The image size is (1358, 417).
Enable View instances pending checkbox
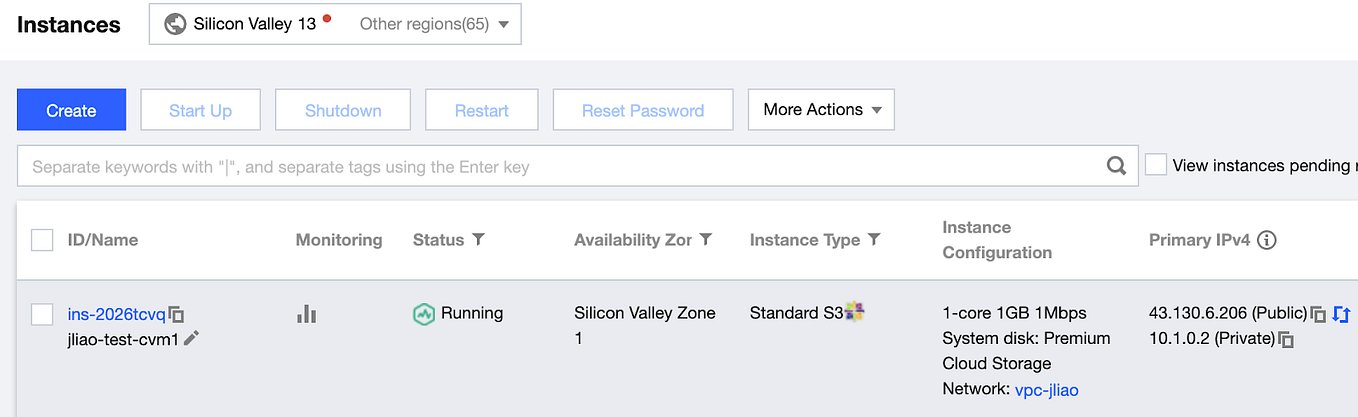pyautogui.click(x=1156, y=165)
